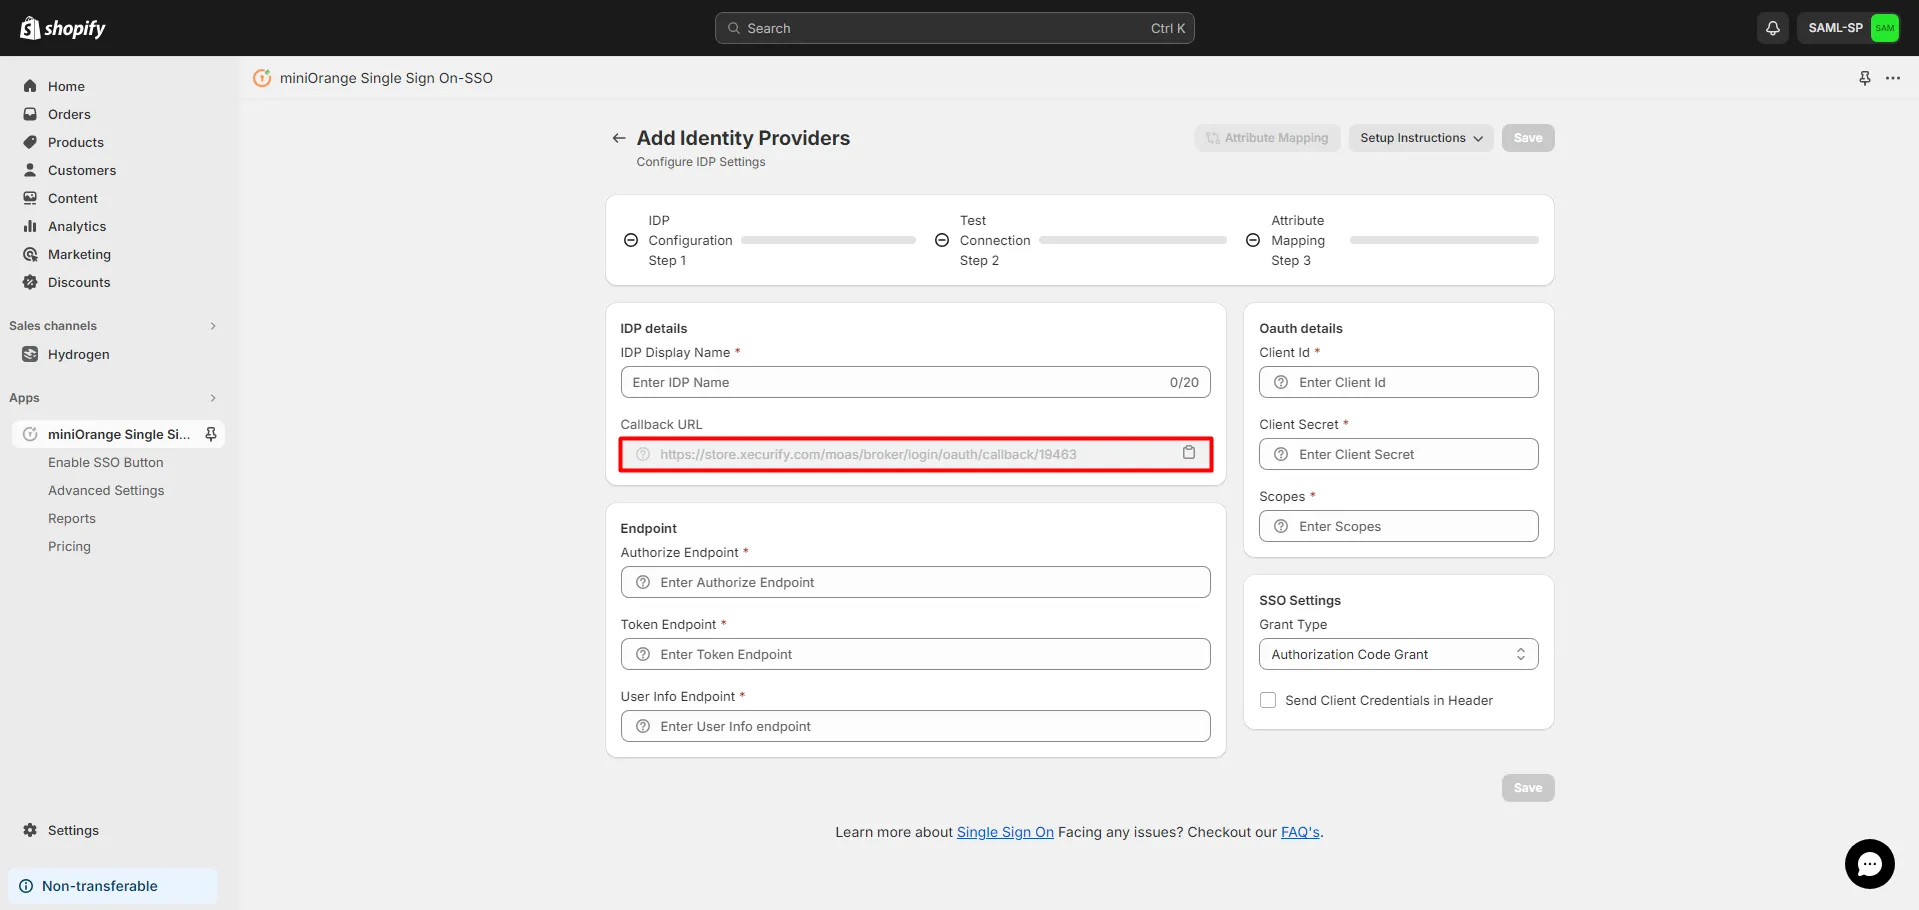1919x910 pixels.
Task: Copy the Callback URL with clipboard icon
Action: tap(1189, 453)
